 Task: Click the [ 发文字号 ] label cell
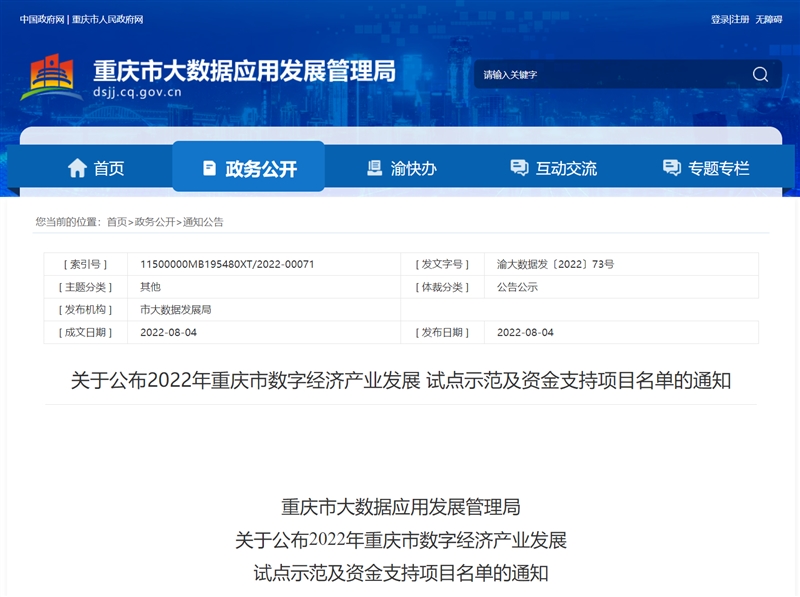442,264
